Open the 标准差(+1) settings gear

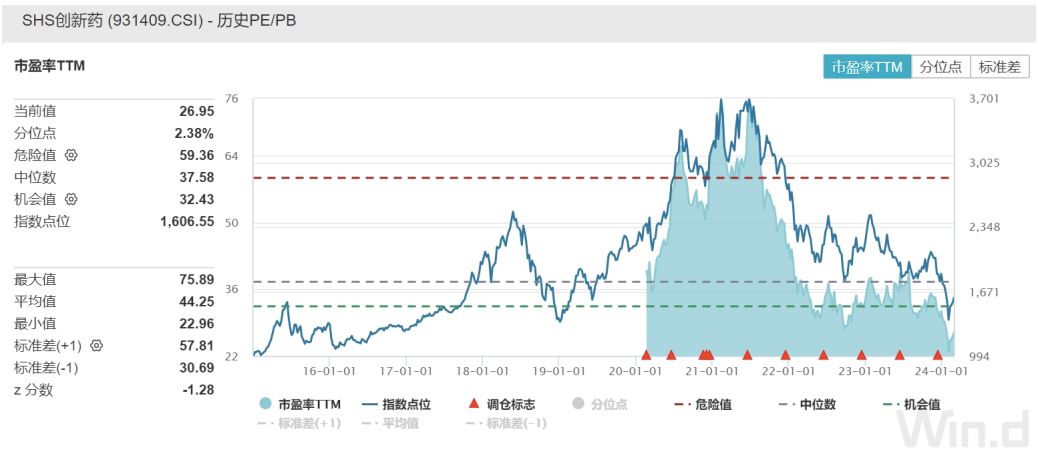coord(97,346)
